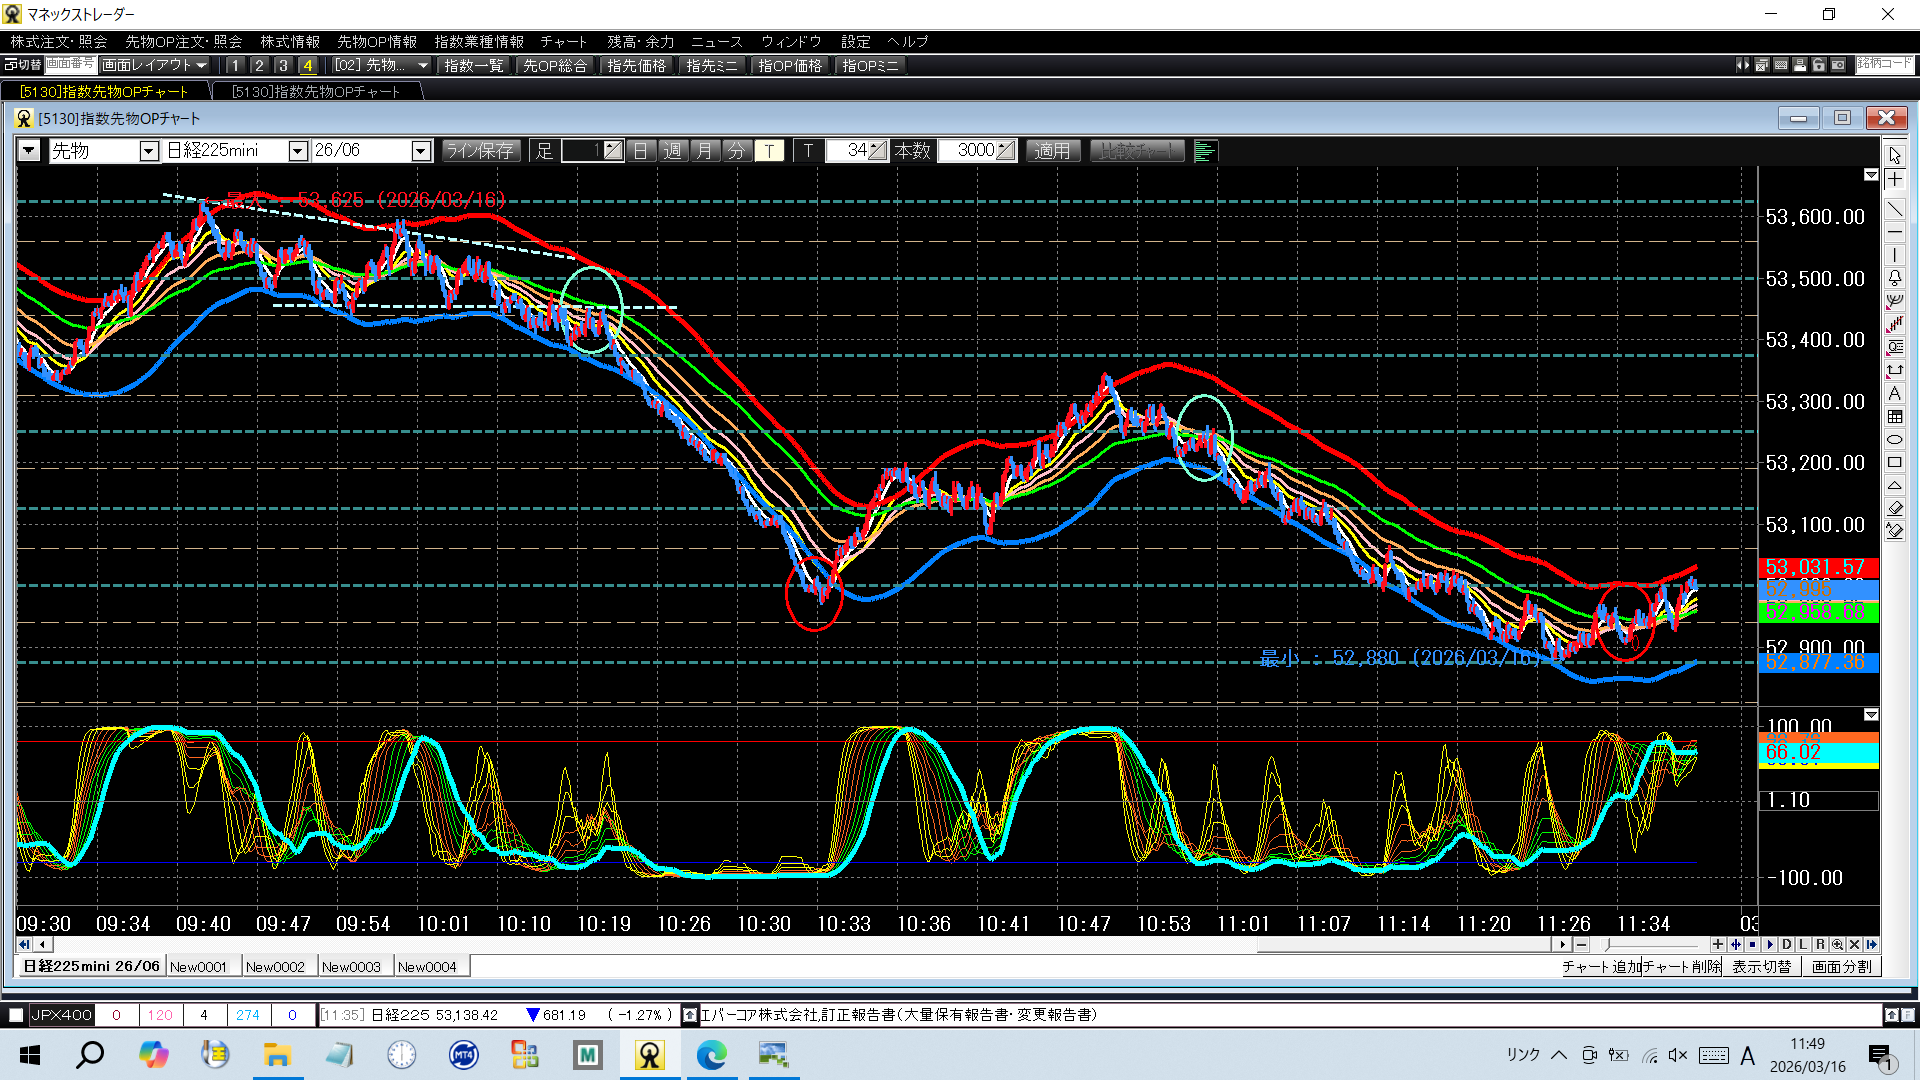Viewport: 1920px width, 1080px height.
Task: Select the crosshair cursor tool
Action: 1894,179
